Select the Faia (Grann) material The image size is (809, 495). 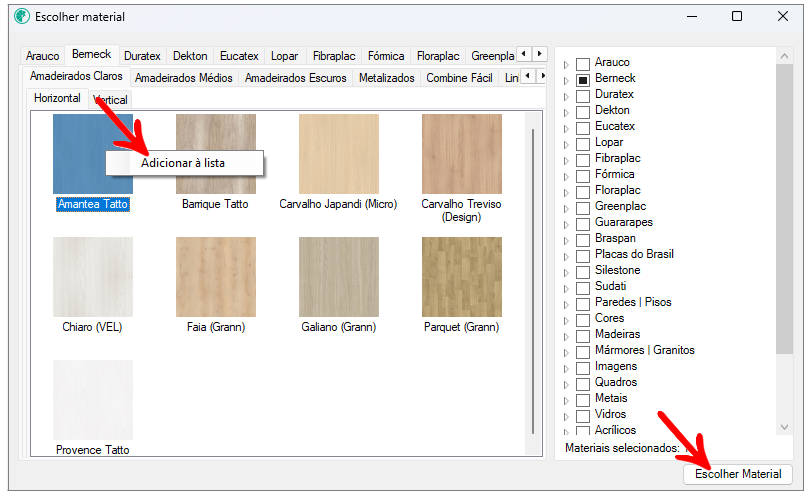point(216,277)
